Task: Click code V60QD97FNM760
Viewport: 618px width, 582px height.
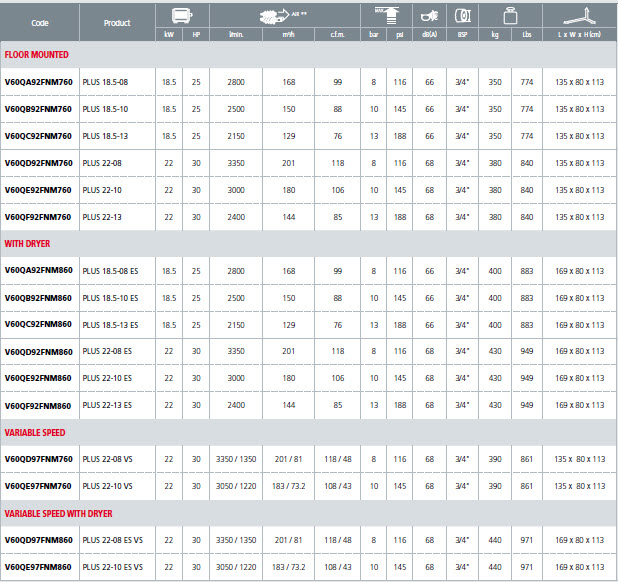Action: pos(39,459)
